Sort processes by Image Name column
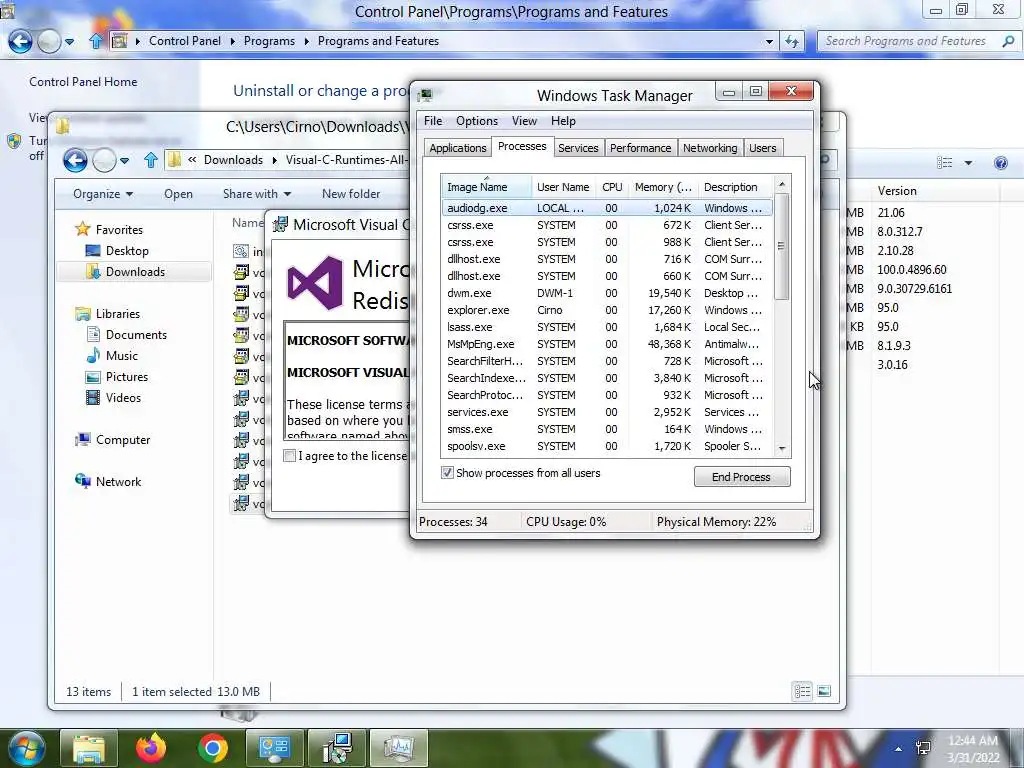The image size is (1024, 768). 487,187
